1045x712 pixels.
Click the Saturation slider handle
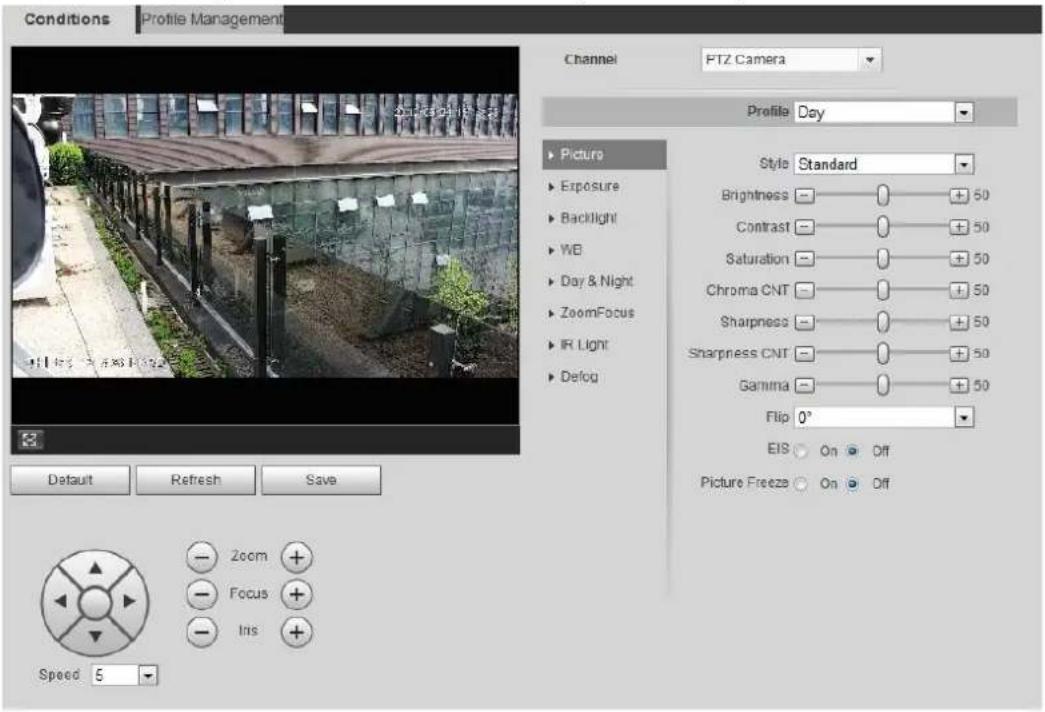click(882, 259)
